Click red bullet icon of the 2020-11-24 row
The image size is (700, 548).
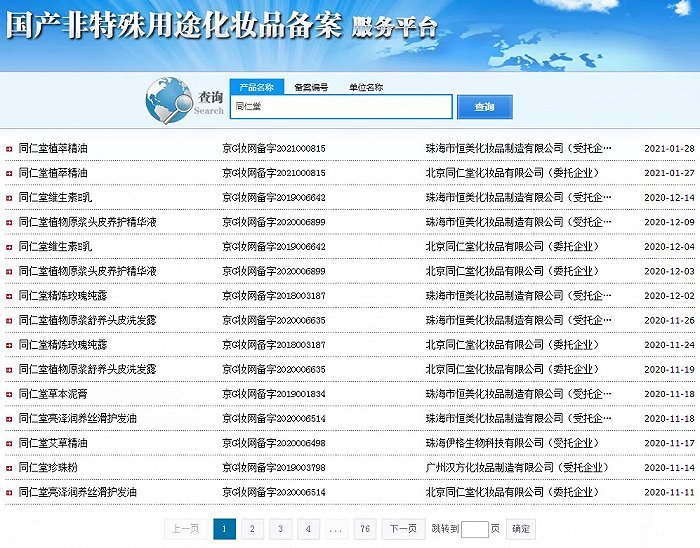tap(9, 345)
